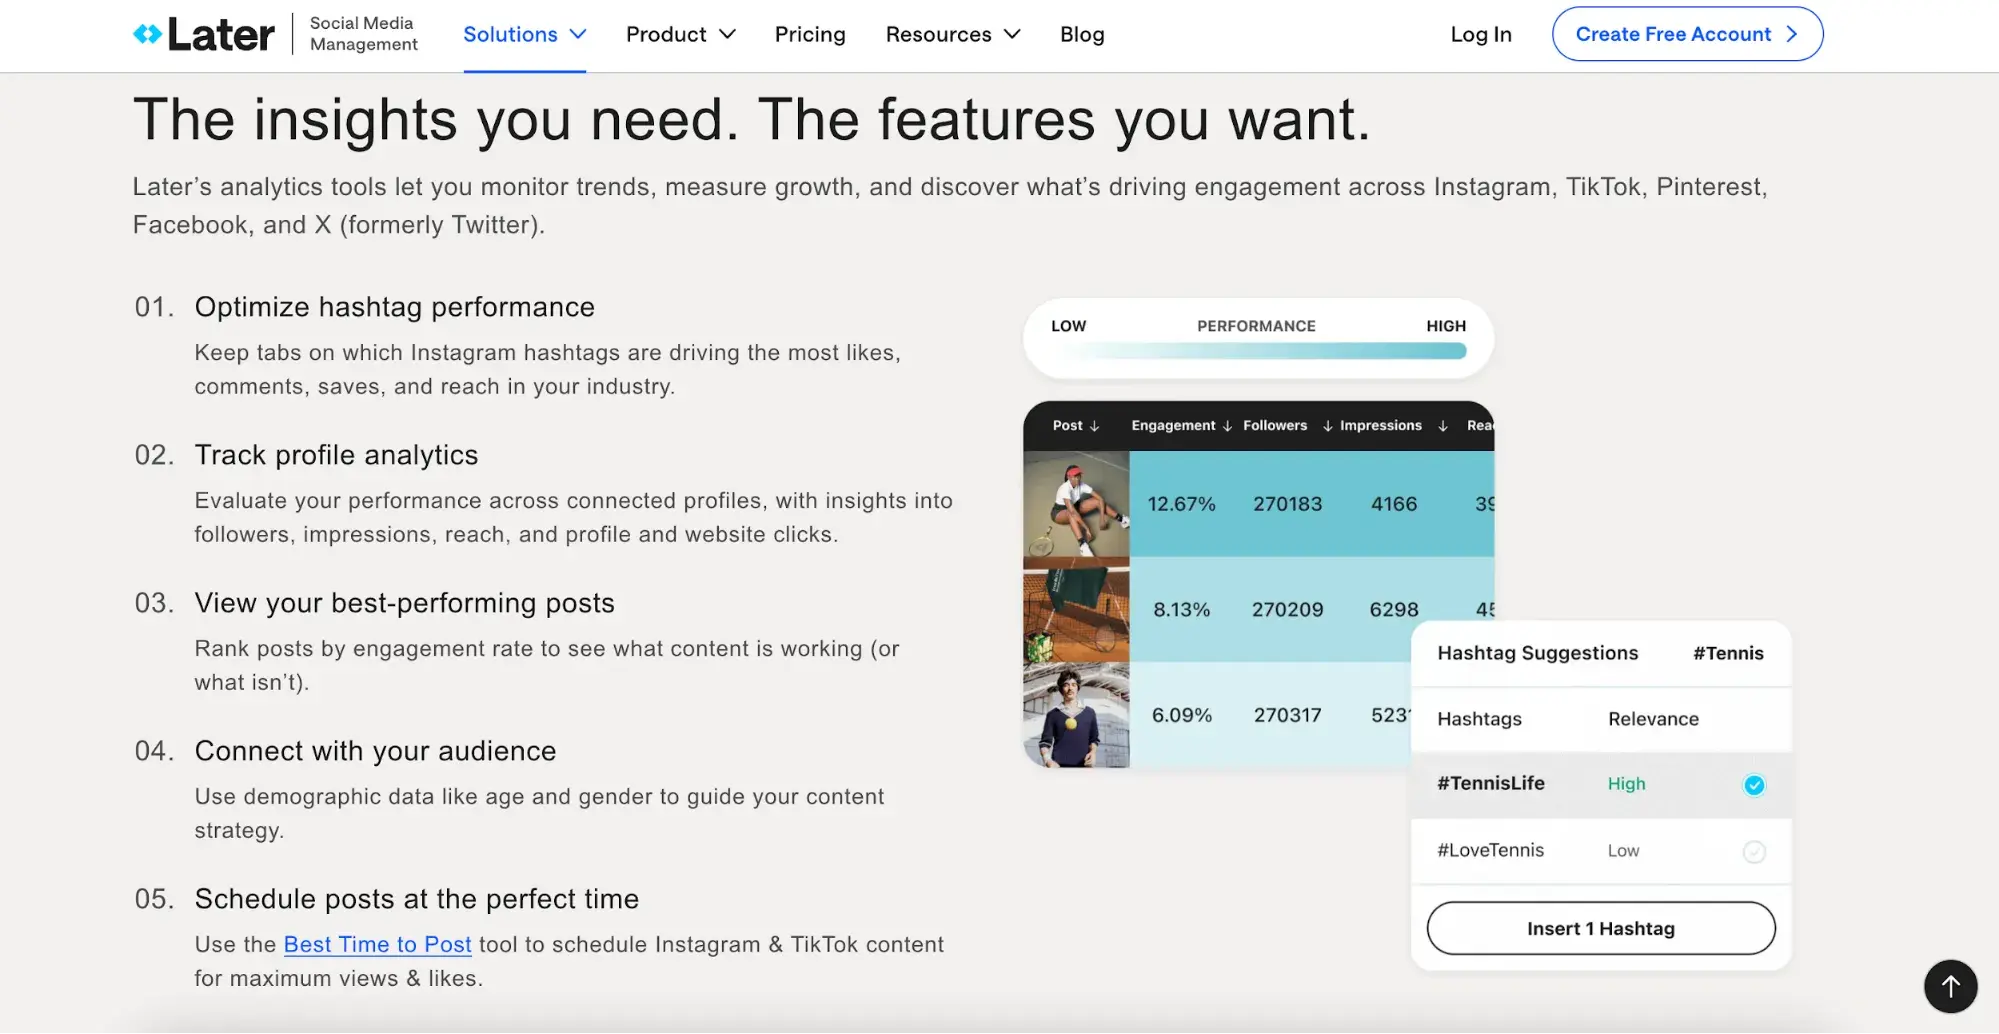Click Optimize hashtag performance heading
Image resolution: width=1999 pixels, height=1034 pixels.
click(x=394, y=307)
